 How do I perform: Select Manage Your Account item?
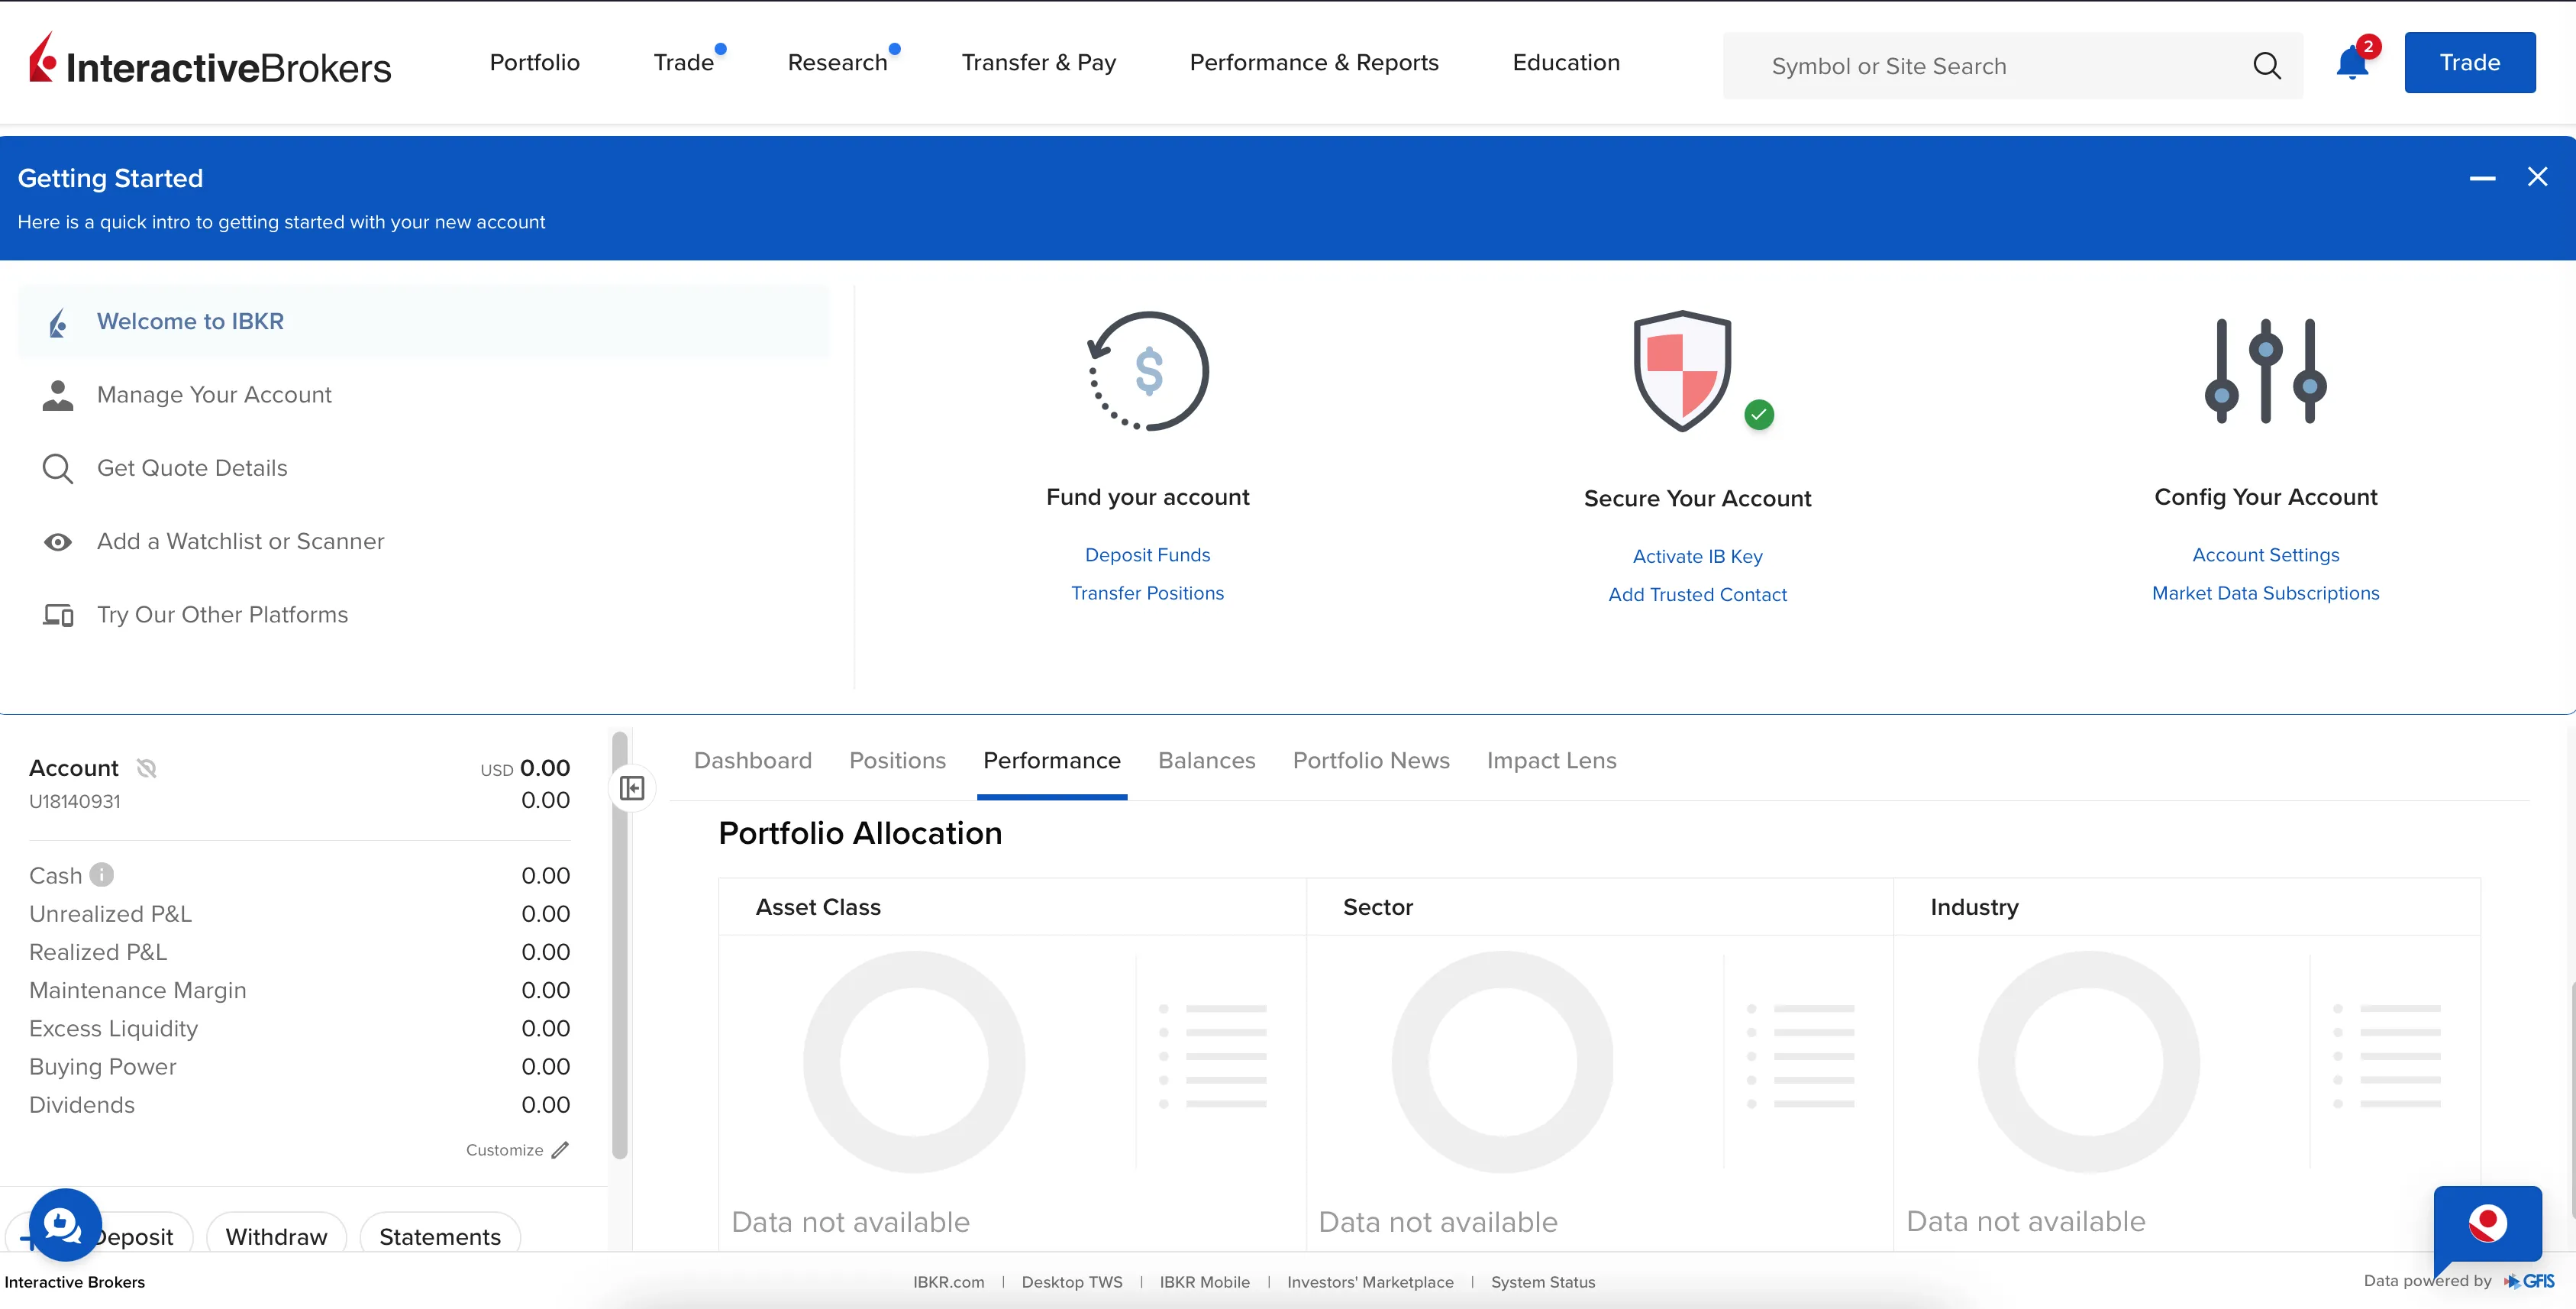(x=424, y=395)
